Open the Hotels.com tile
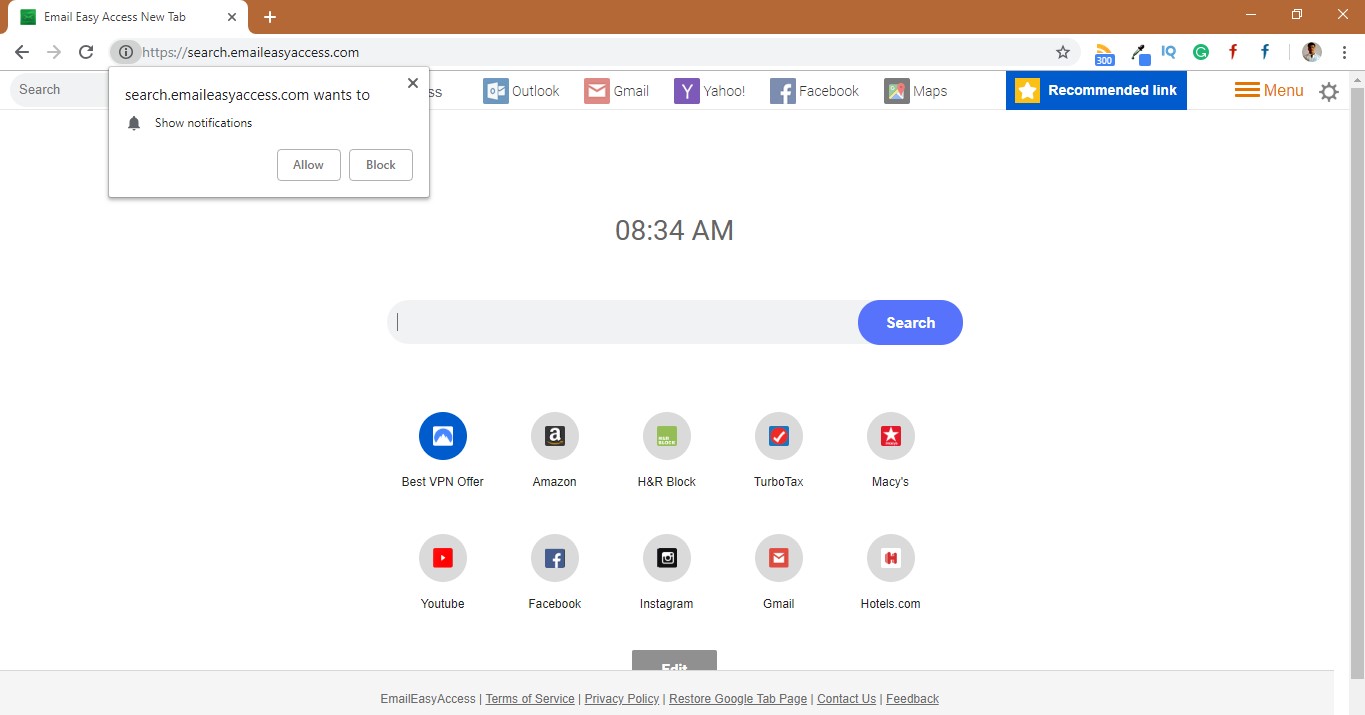 click(890, 557)
